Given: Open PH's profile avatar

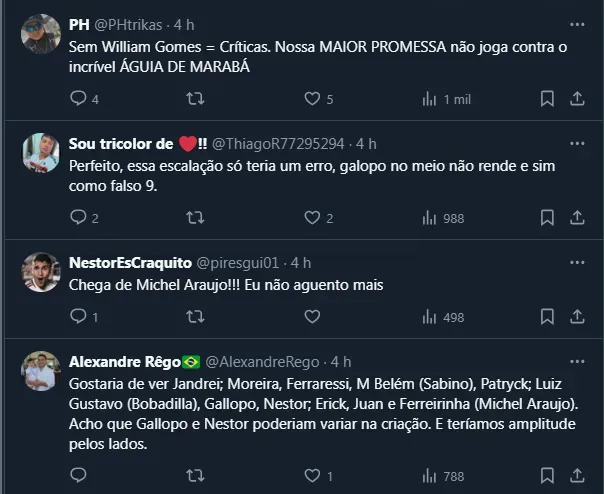Looking at the screenshot, I should (41, 35).
